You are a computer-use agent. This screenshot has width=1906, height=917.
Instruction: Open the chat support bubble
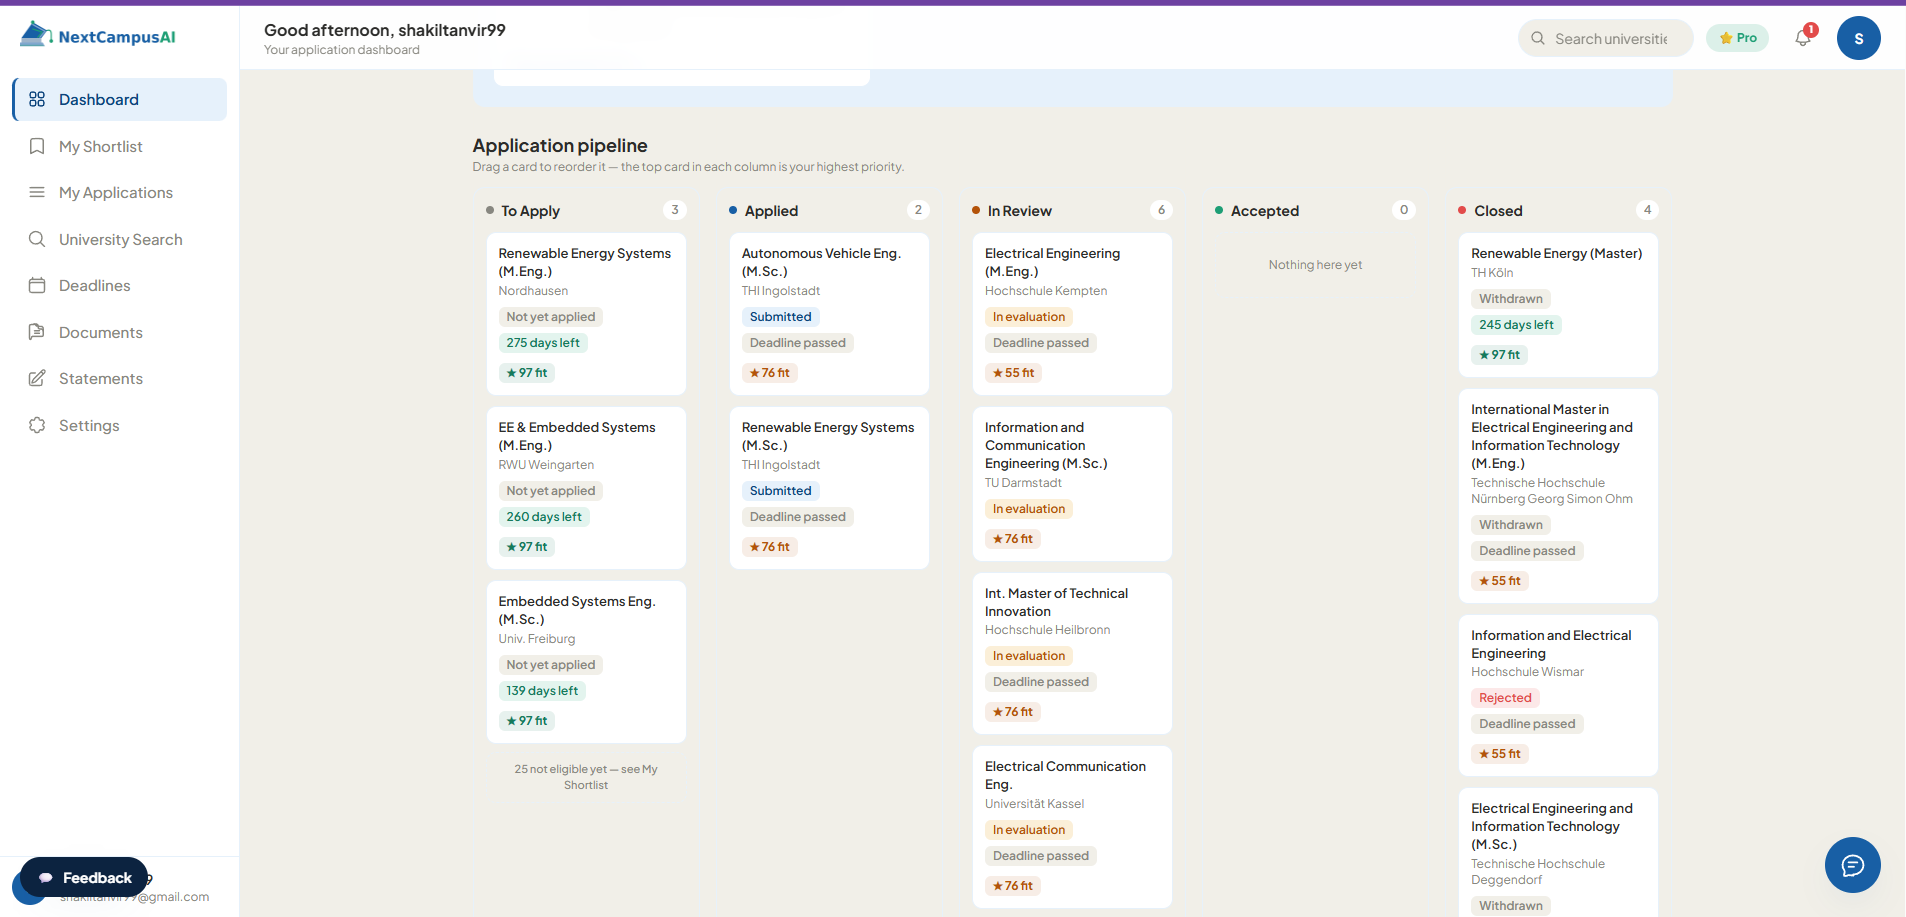coord(1852,865)
